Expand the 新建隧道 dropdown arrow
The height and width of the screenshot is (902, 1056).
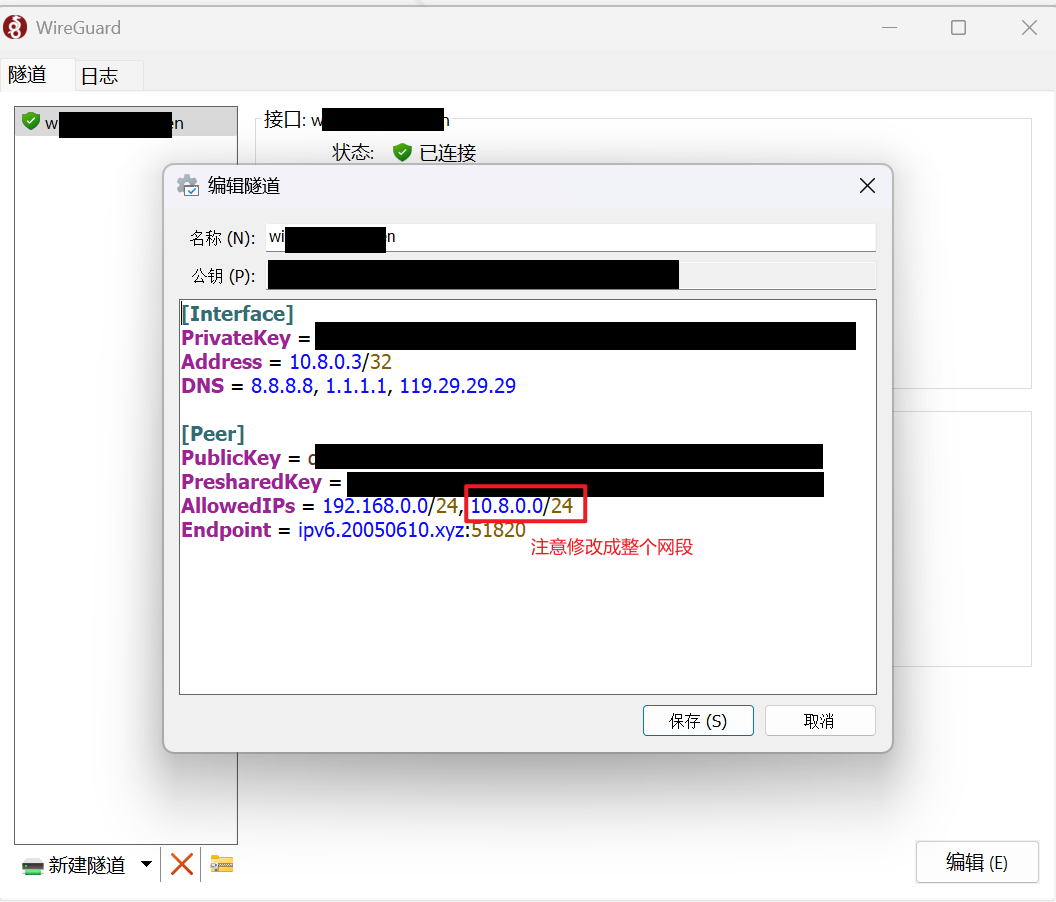coord(146,864)
